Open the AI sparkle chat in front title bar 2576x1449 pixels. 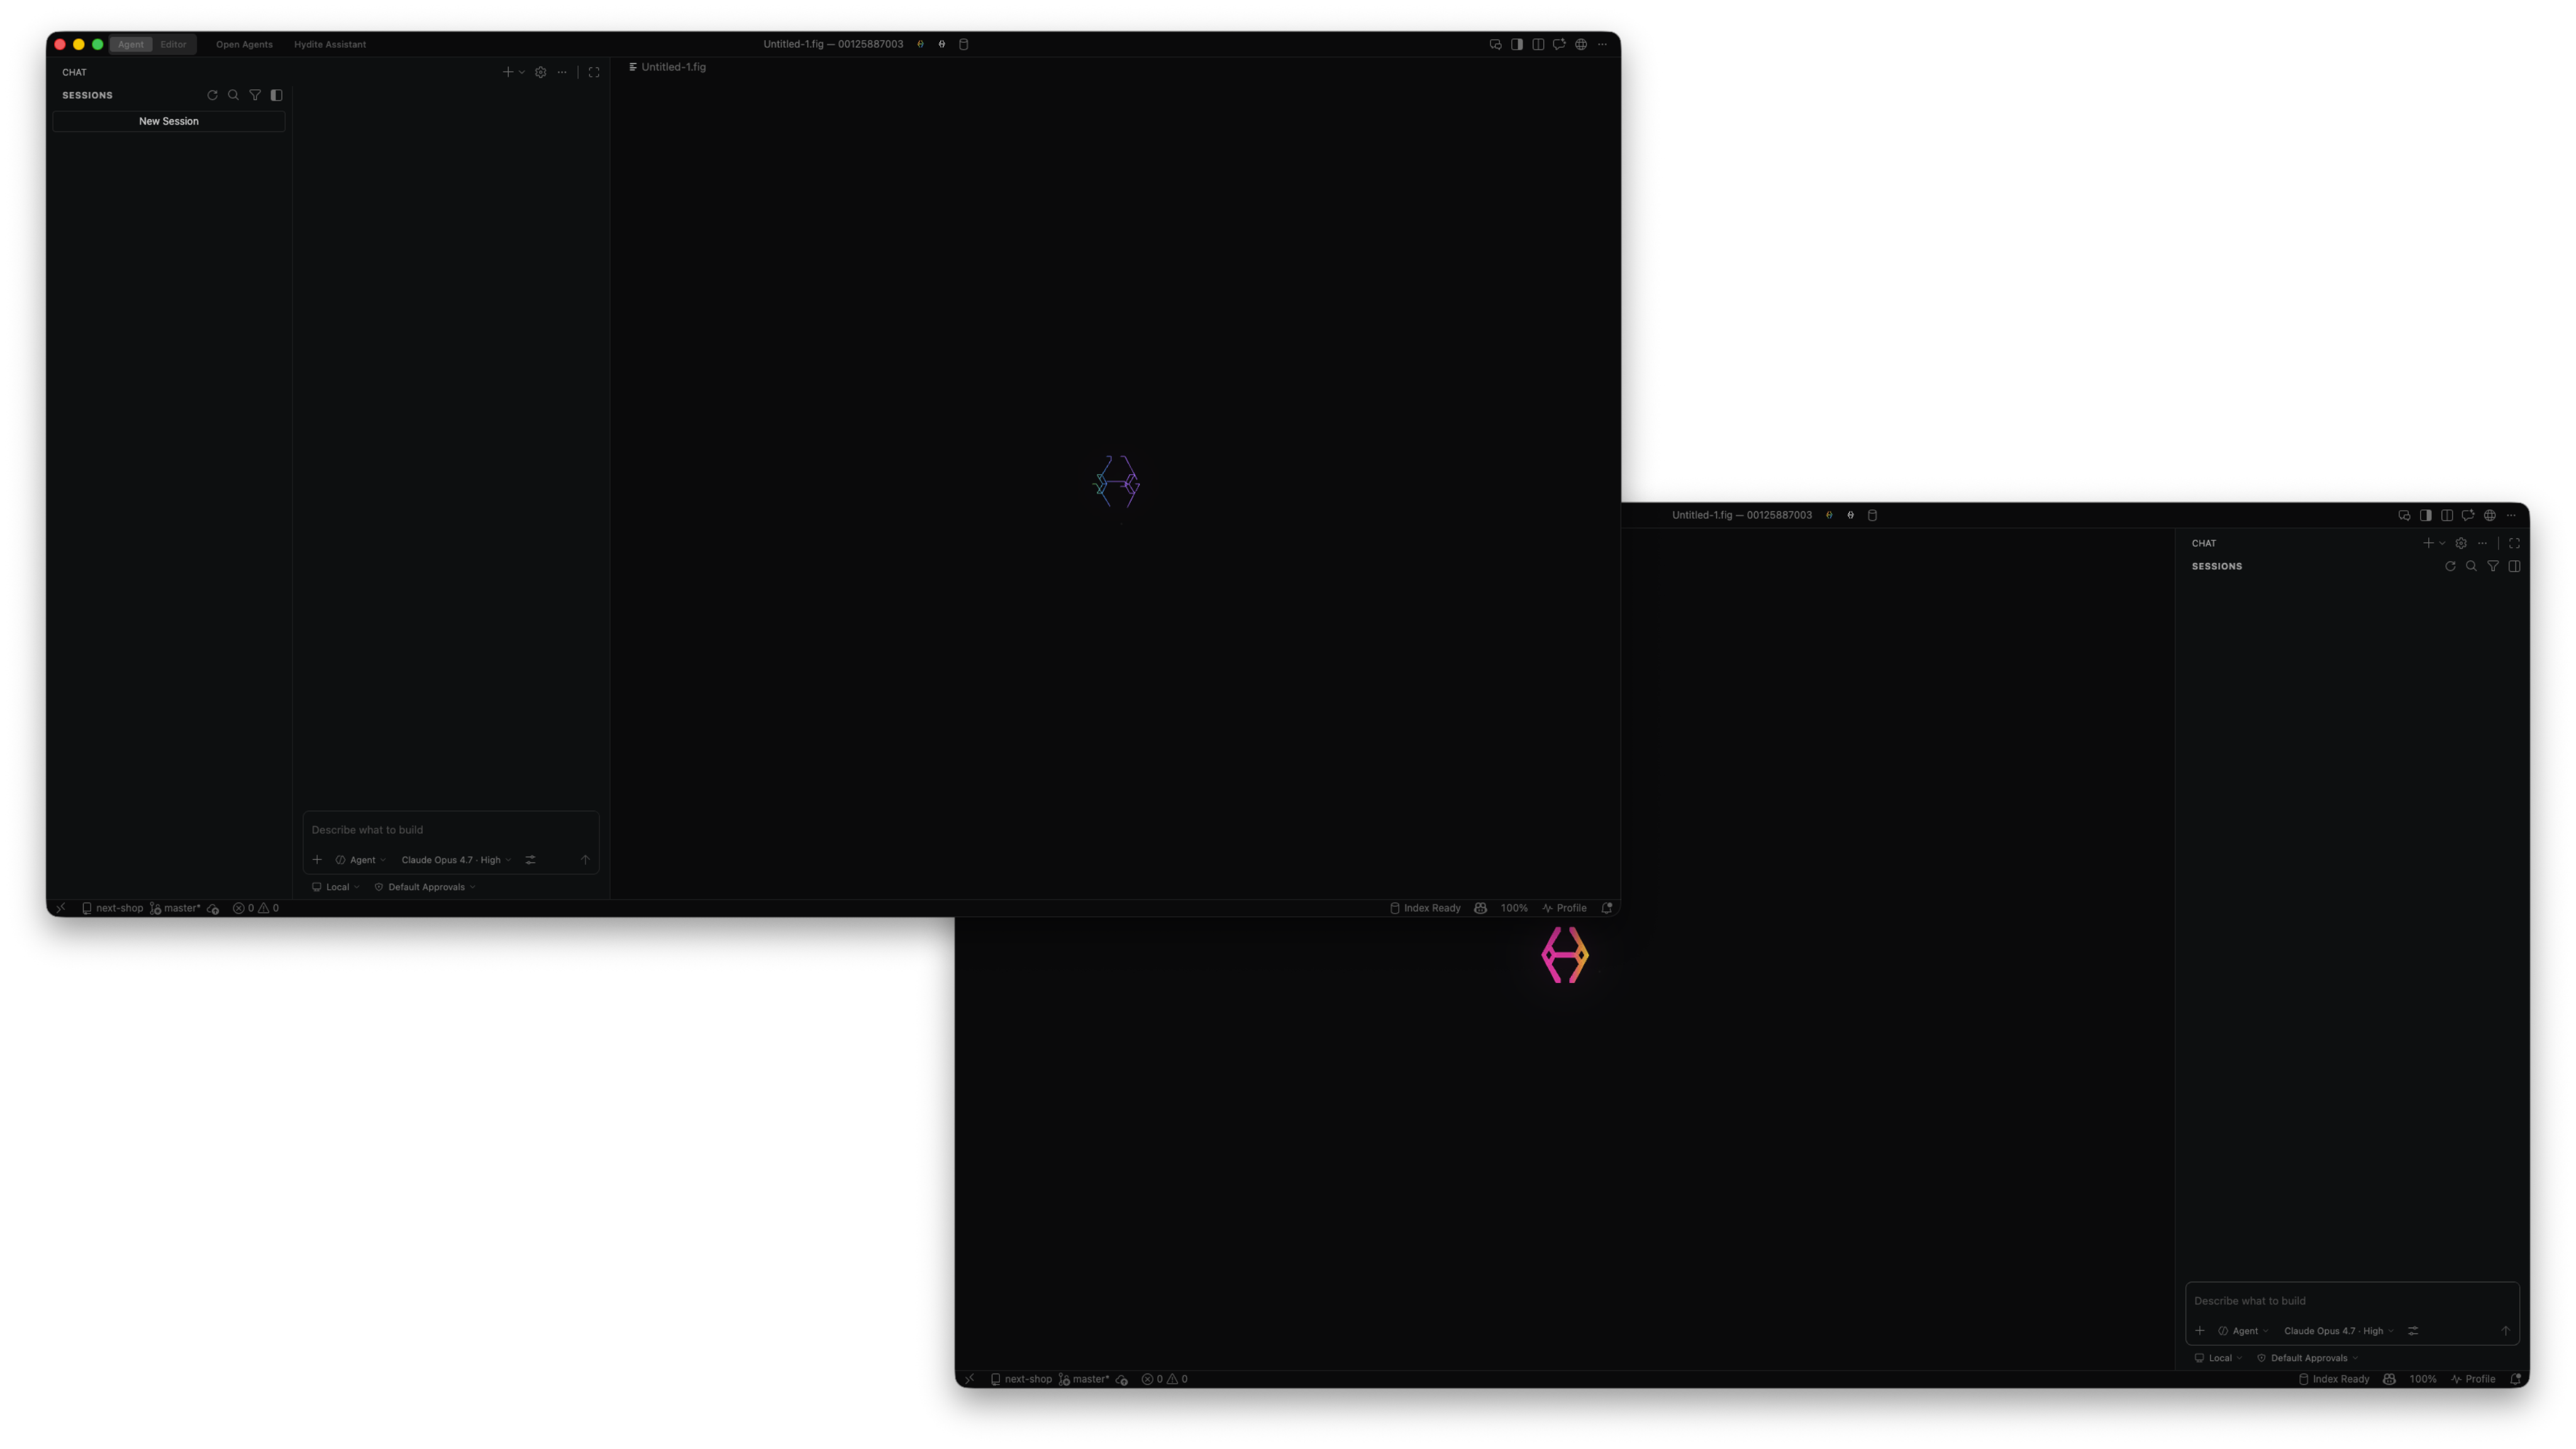pyautogui.click(x=1559, y=44)
